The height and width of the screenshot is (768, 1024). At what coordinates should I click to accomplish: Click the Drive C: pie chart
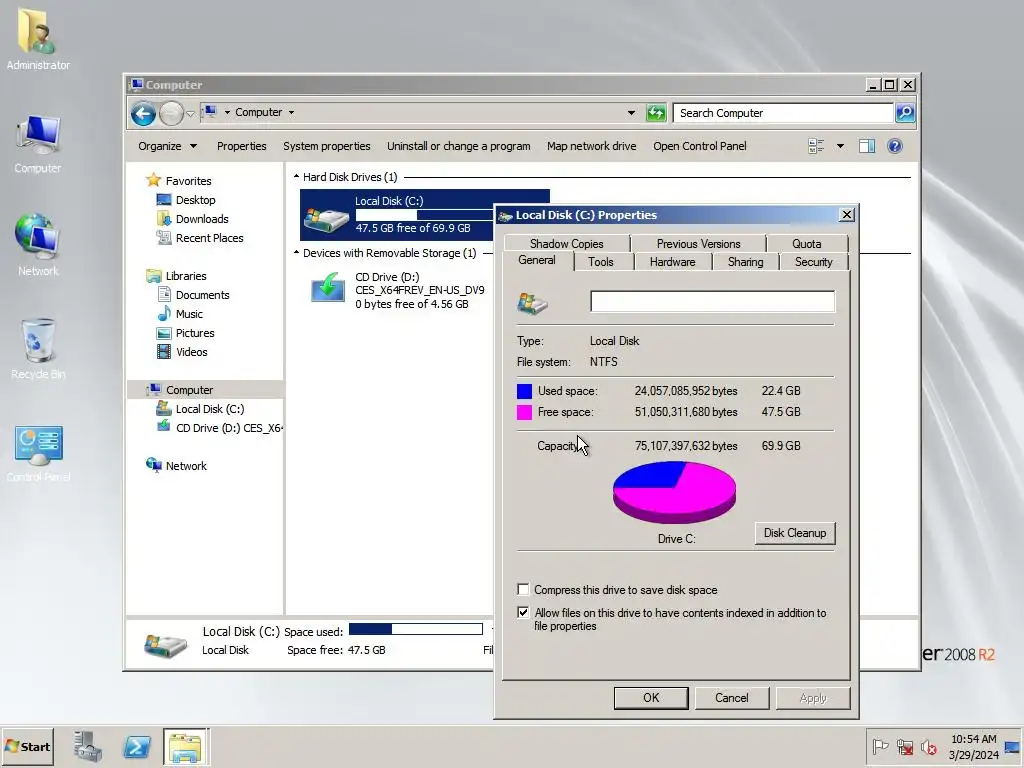coord(674,492)
